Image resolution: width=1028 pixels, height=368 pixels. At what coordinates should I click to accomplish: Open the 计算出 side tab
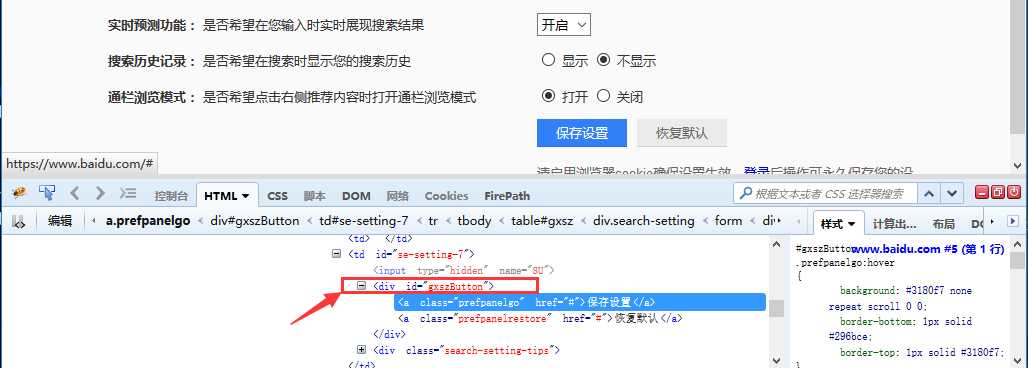pos(894,224)
